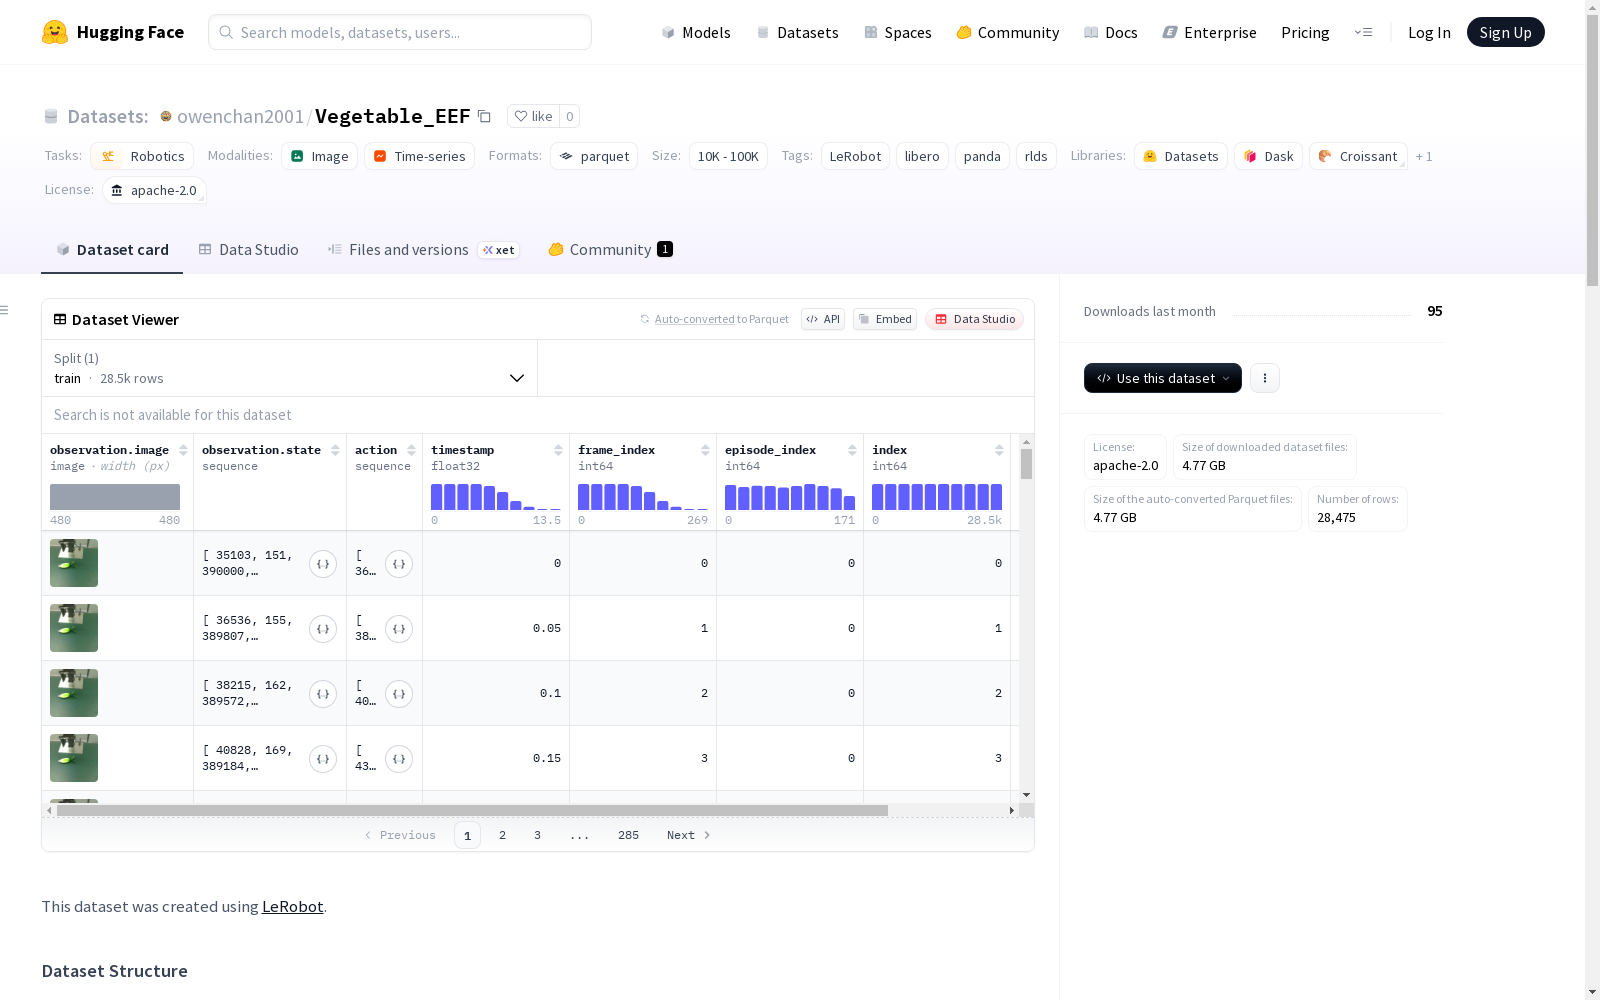Open Spaces in the top navigation
Image resolution: width=1600 pixels, height=1000 pixels.
point(898,32)
